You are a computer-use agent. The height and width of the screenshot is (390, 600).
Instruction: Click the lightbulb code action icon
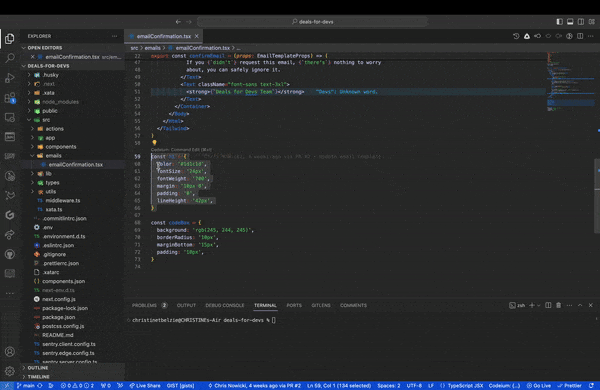(154, 143)
